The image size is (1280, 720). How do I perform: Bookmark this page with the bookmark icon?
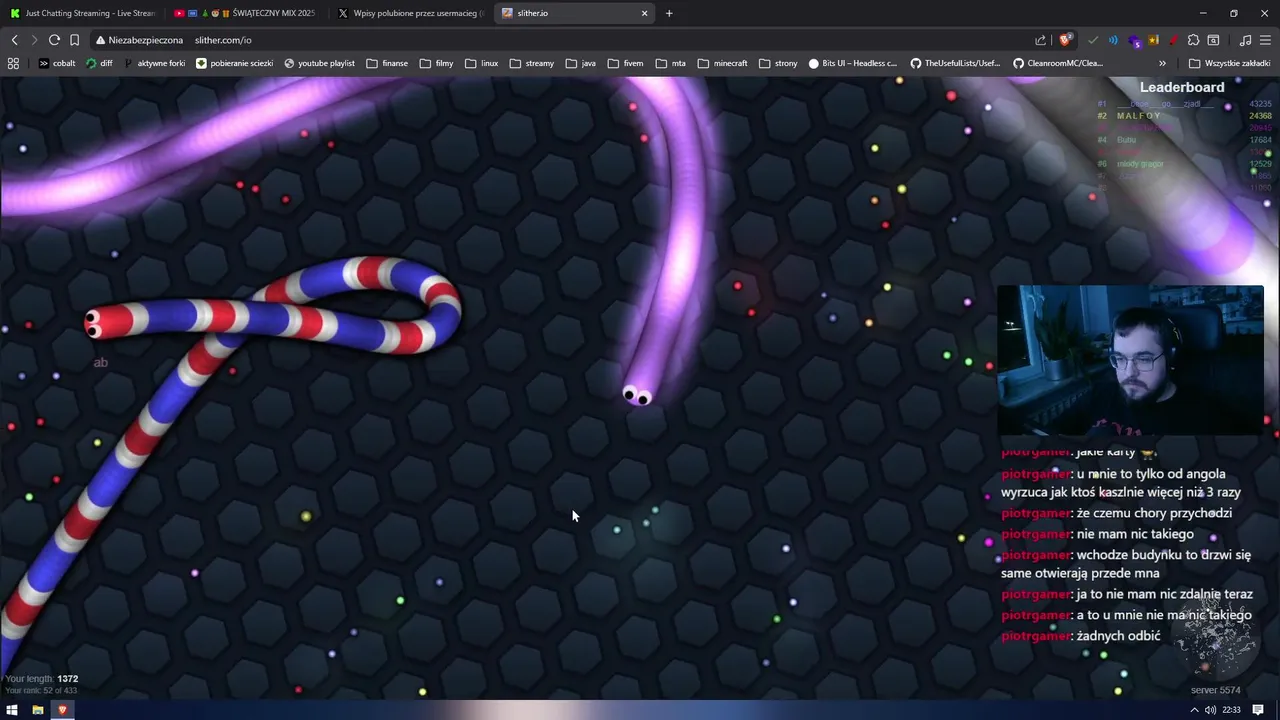(74, 40)
